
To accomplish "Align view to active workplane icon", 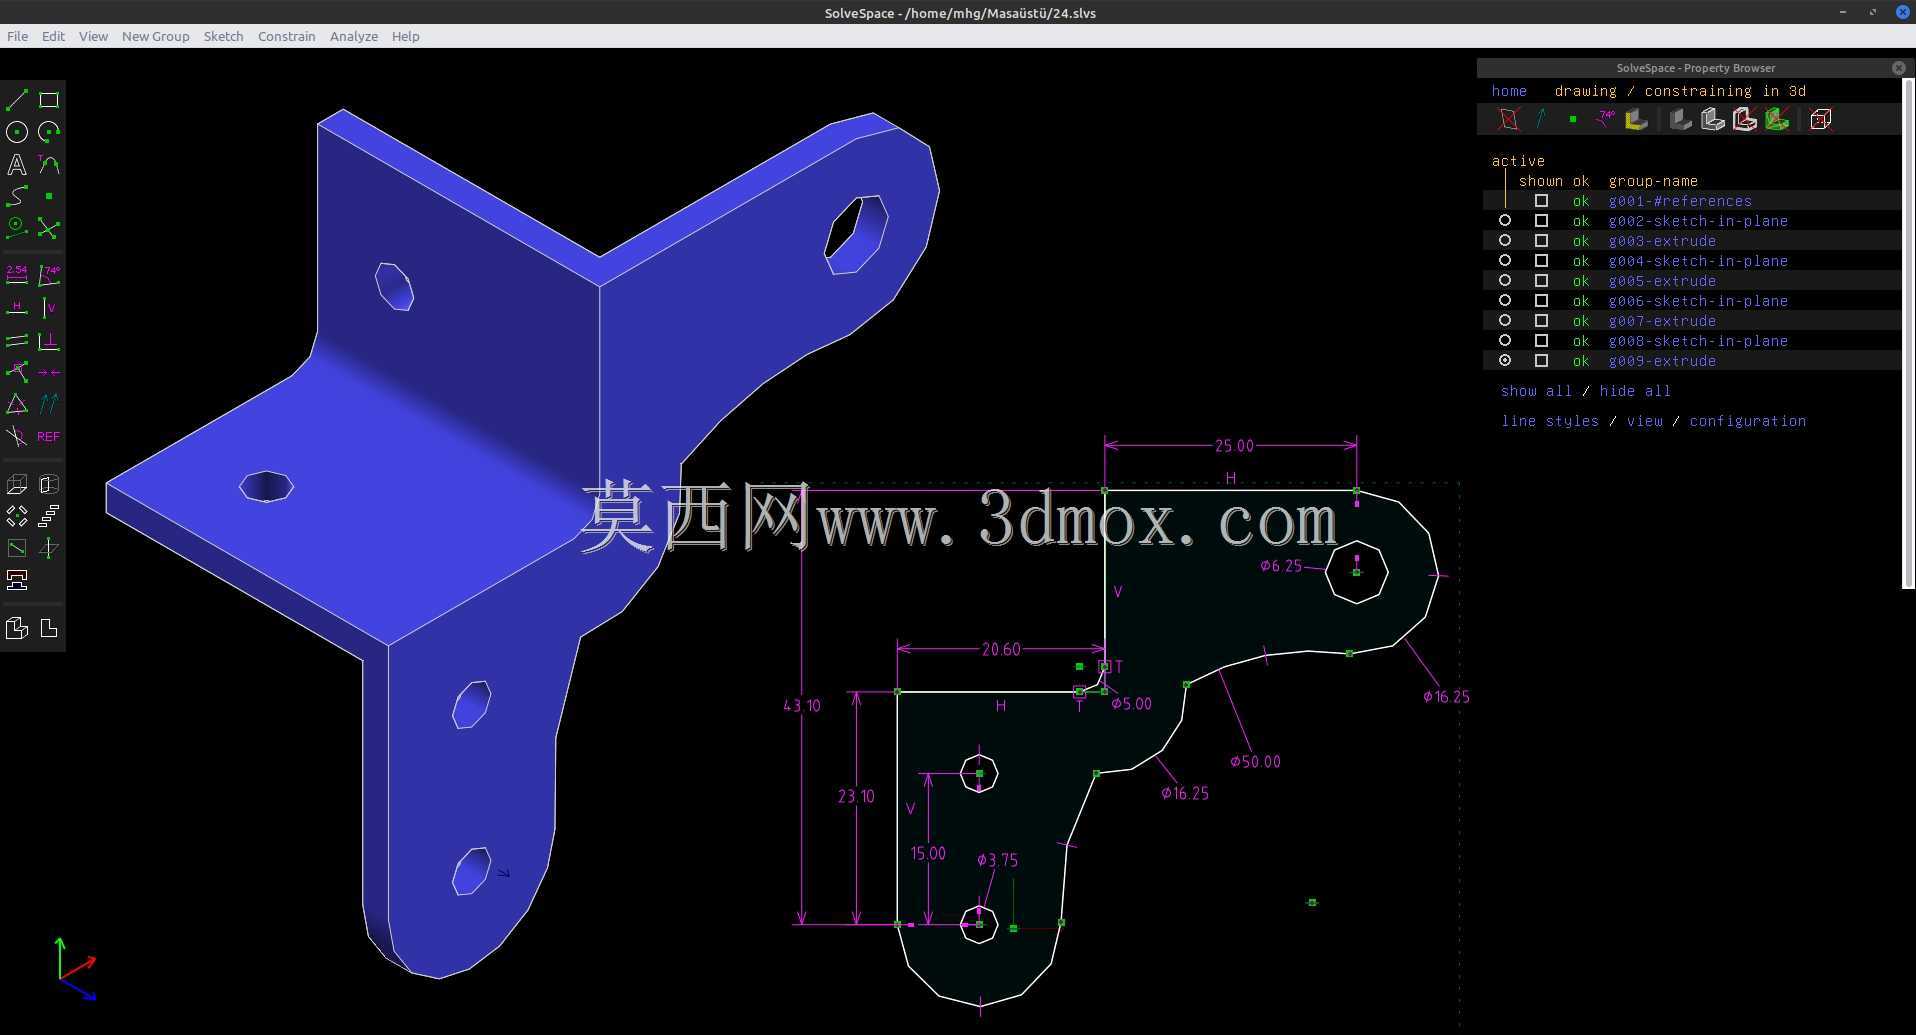I will tap(49, 628).
